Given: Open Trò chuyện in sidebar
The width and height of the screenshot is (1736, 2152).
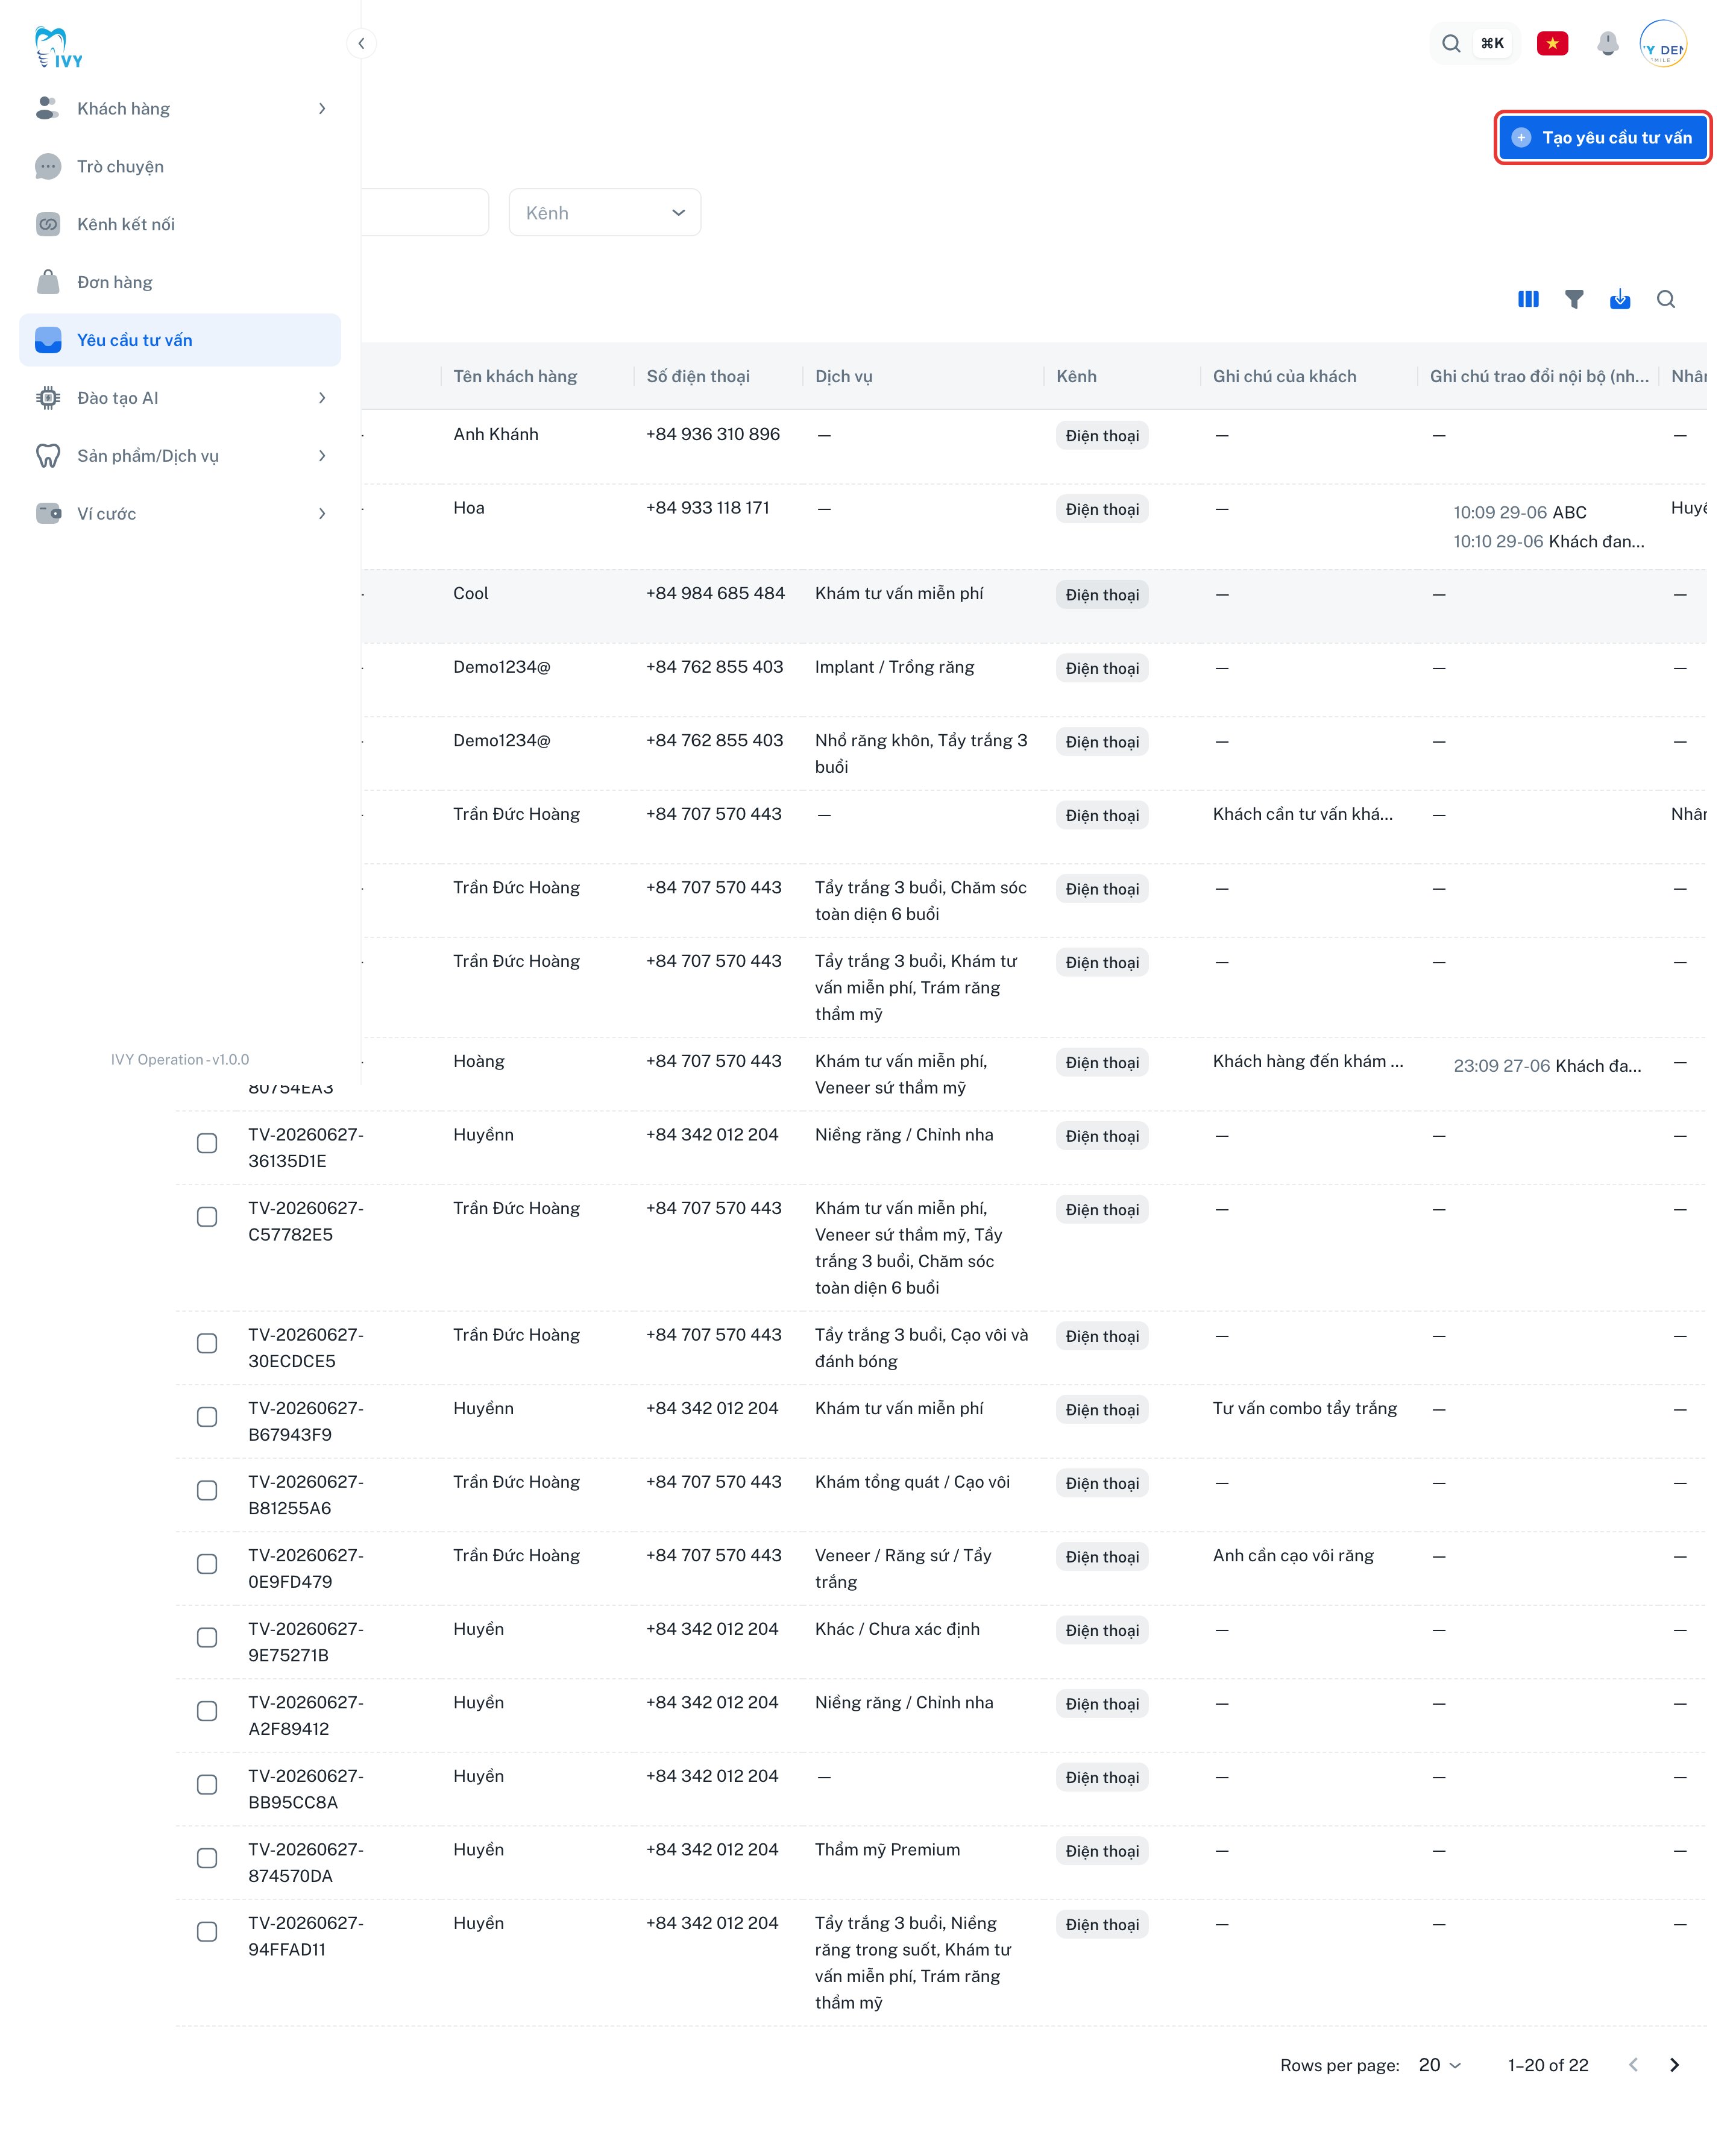Looking at the screenshot, I should pos(180,166).
